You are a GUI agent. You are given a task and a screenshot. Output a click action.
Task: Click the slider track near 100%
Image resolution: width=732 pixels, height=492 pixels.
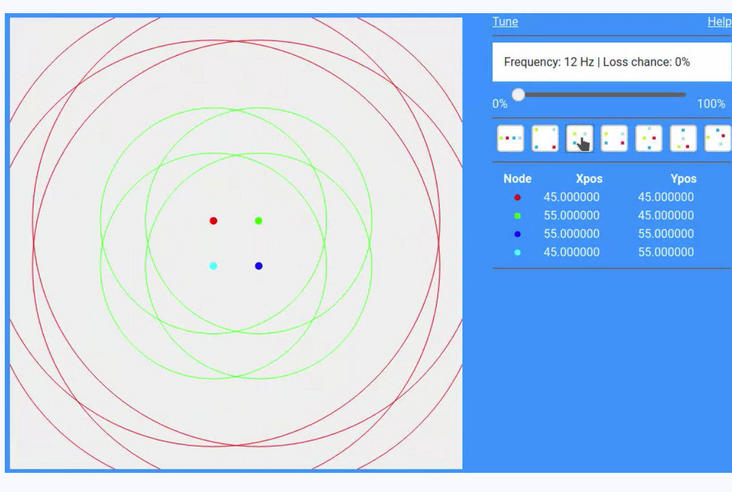point(682,95)
